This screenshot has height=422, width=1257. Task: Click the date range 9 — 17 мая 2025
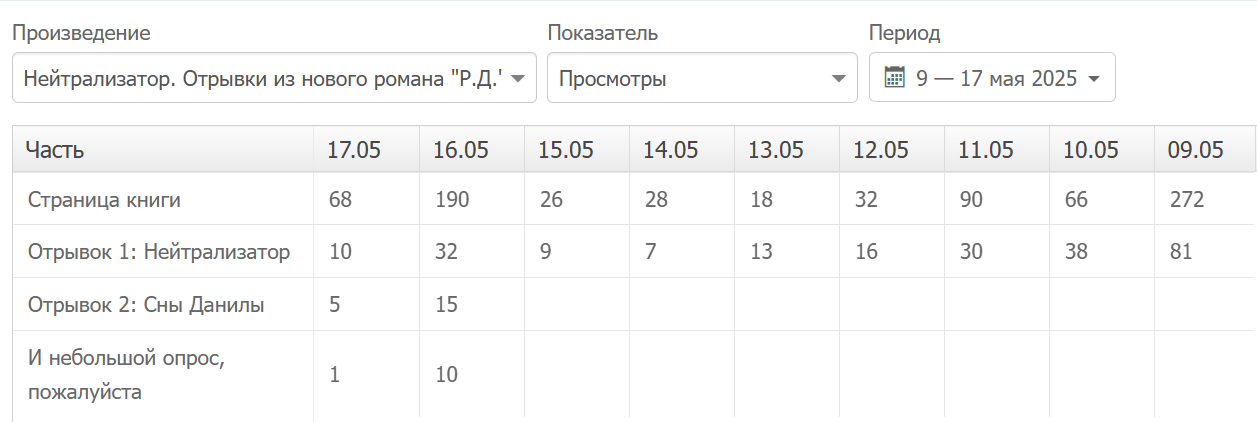996,79
